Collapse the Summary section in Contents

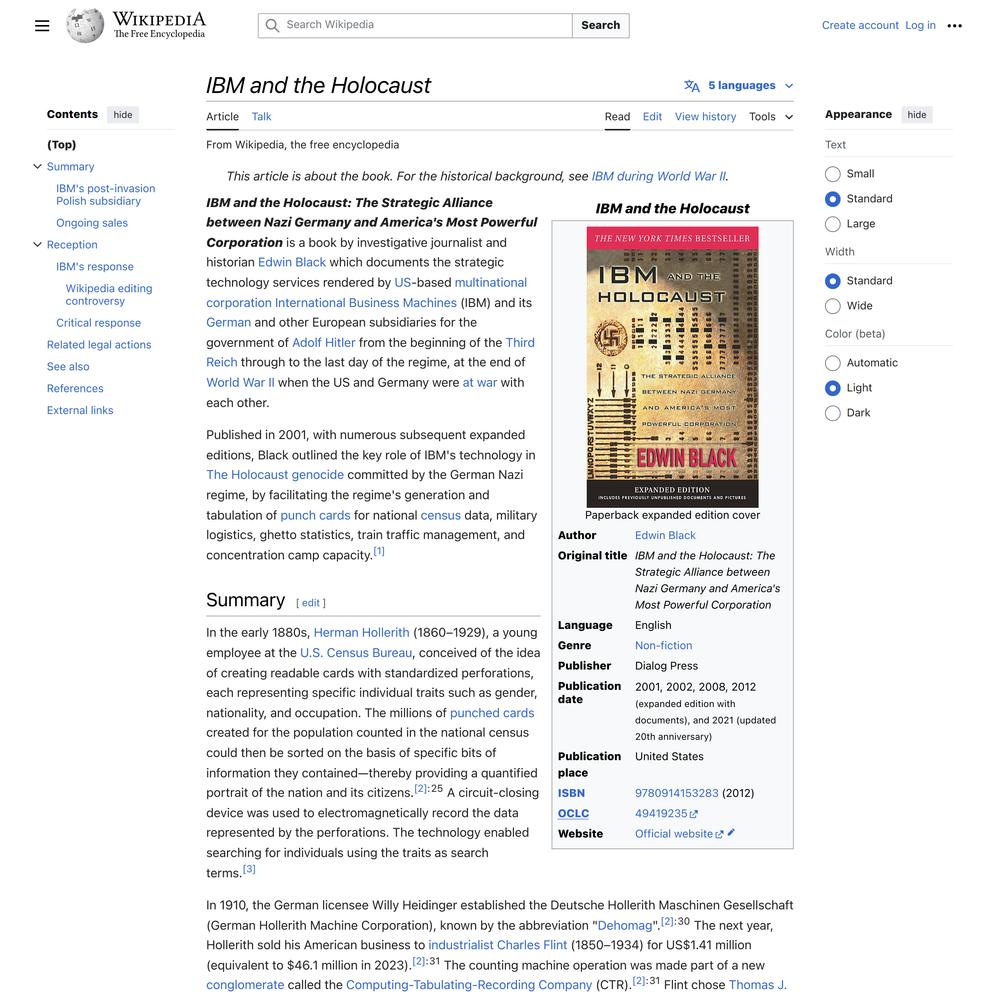pos(38,166)
